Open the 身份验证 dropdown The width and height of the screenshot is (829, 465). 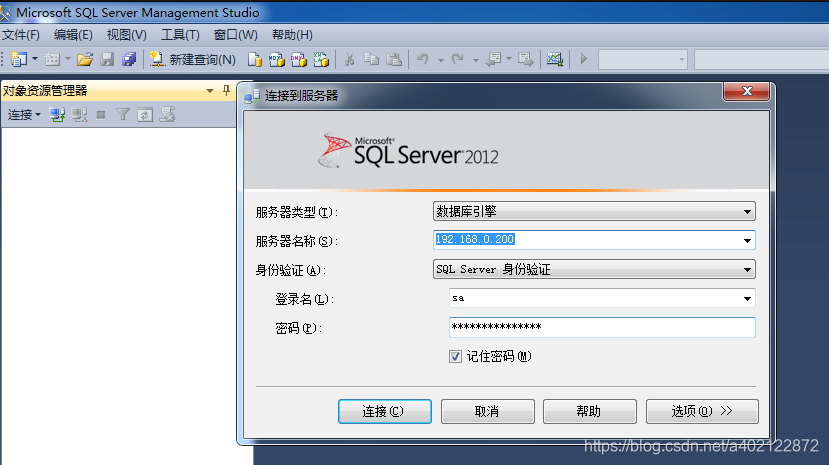tap(594, 269)
